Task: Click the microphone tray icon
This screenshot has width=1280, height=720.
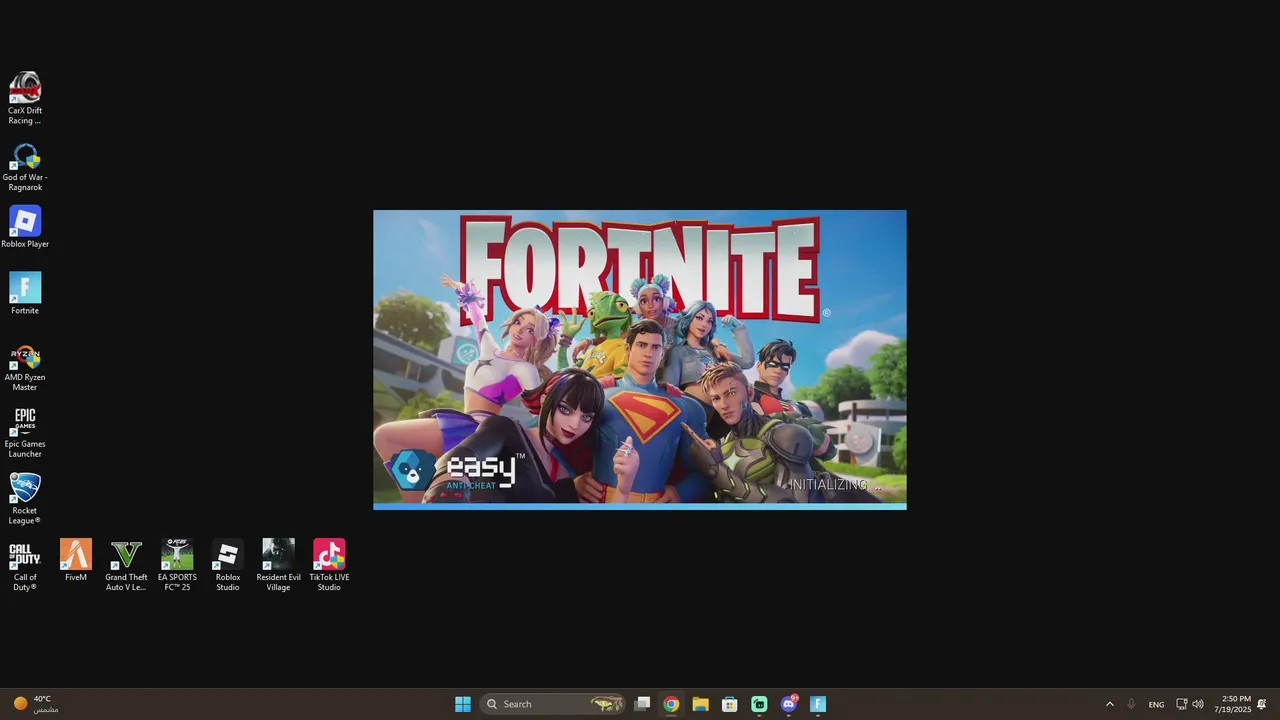Action: [1131, 704]
